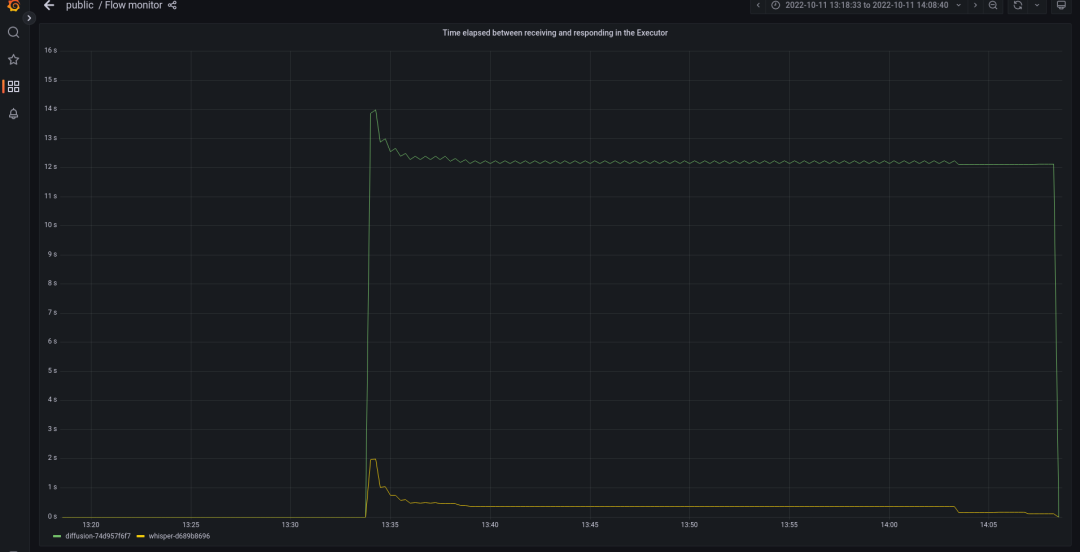Open the panel title menu
Viewport: 1080px width, 552px height.
pos(554,32)
